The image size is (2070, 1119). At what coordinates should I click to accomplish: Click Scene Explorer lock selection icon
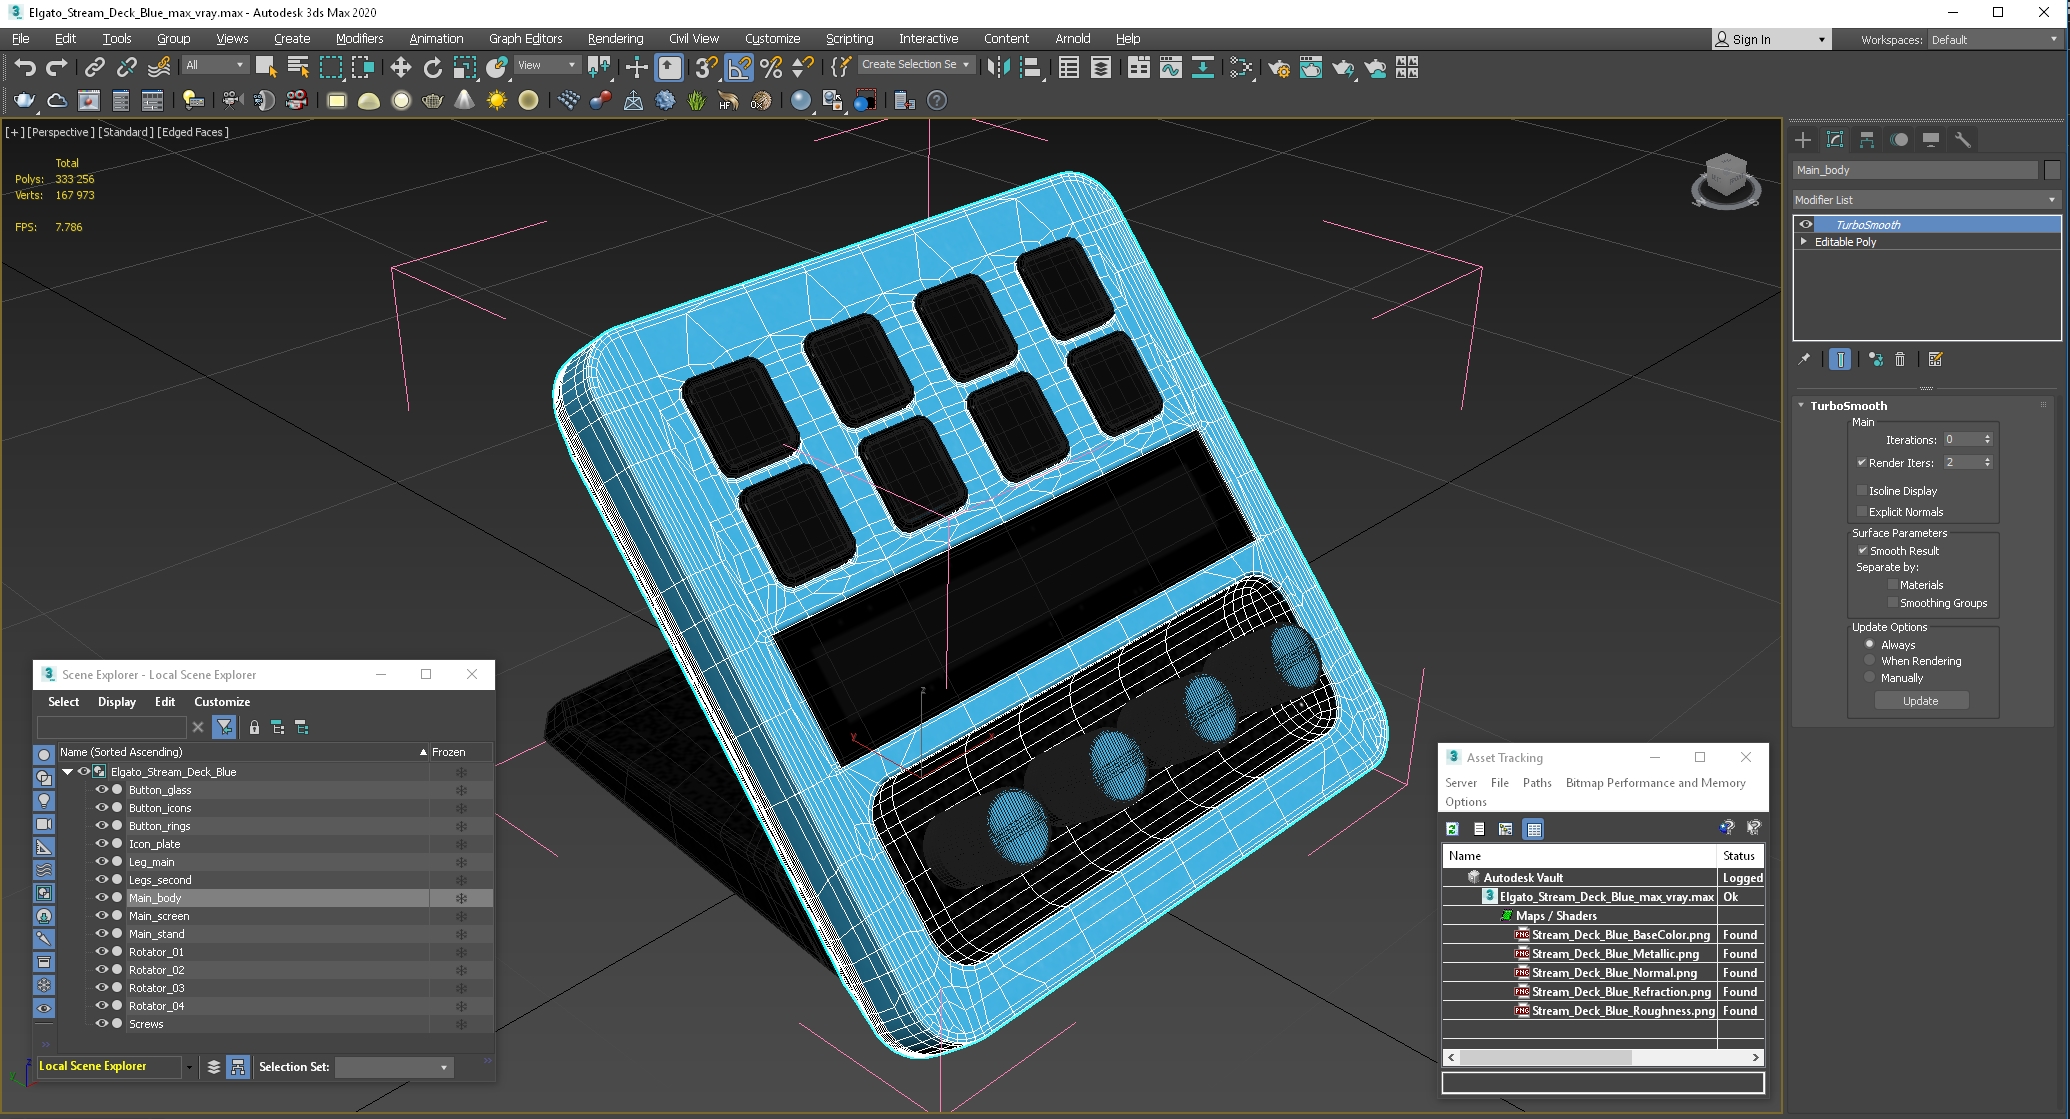coord(254,727)
